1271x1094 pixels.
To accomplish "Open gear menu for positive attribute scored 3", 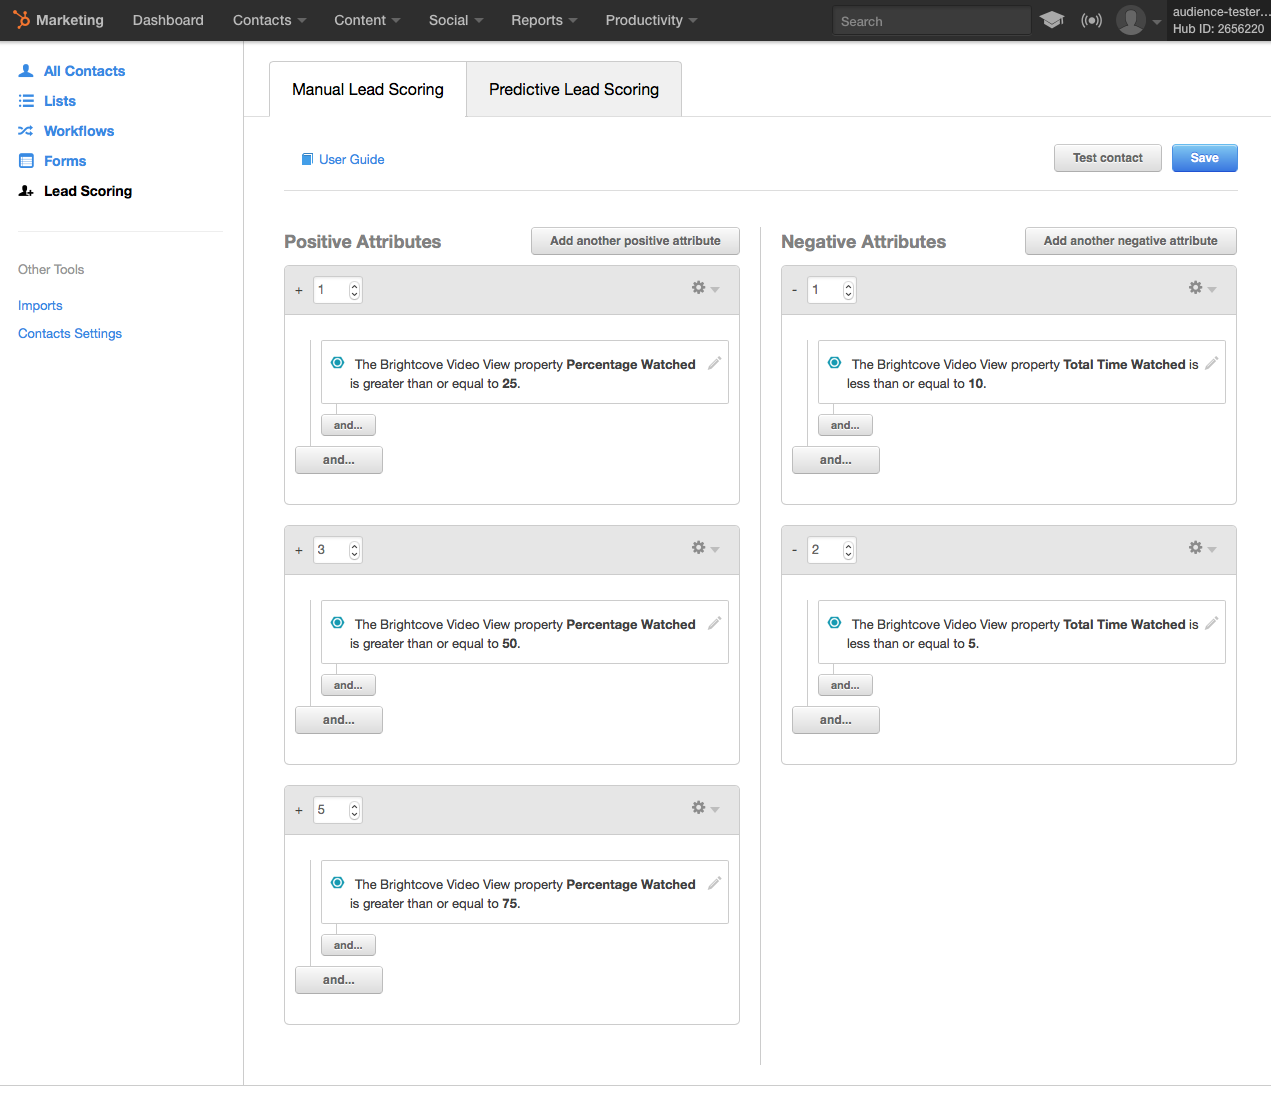I will pos(705,548).
